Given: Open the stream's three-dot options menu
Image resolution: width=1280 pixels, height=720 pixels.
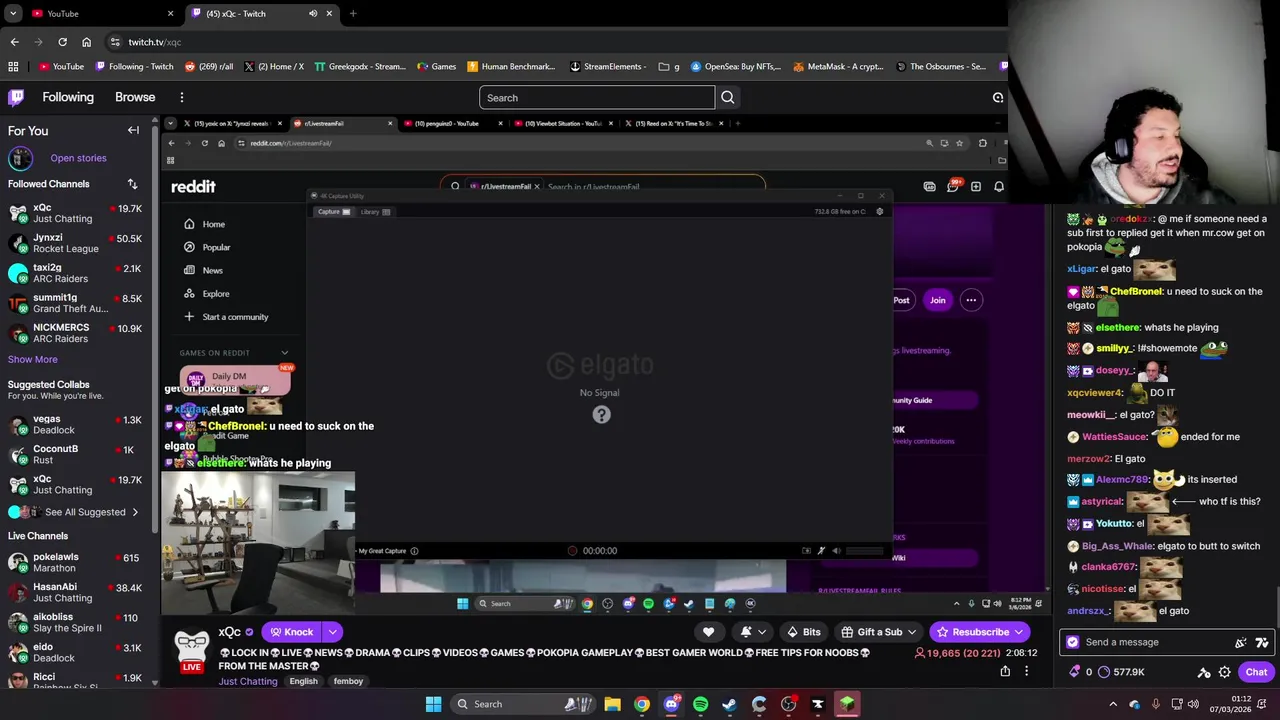Looking at the screenshot, I should pyautogui.click(x=1026, y=671).
